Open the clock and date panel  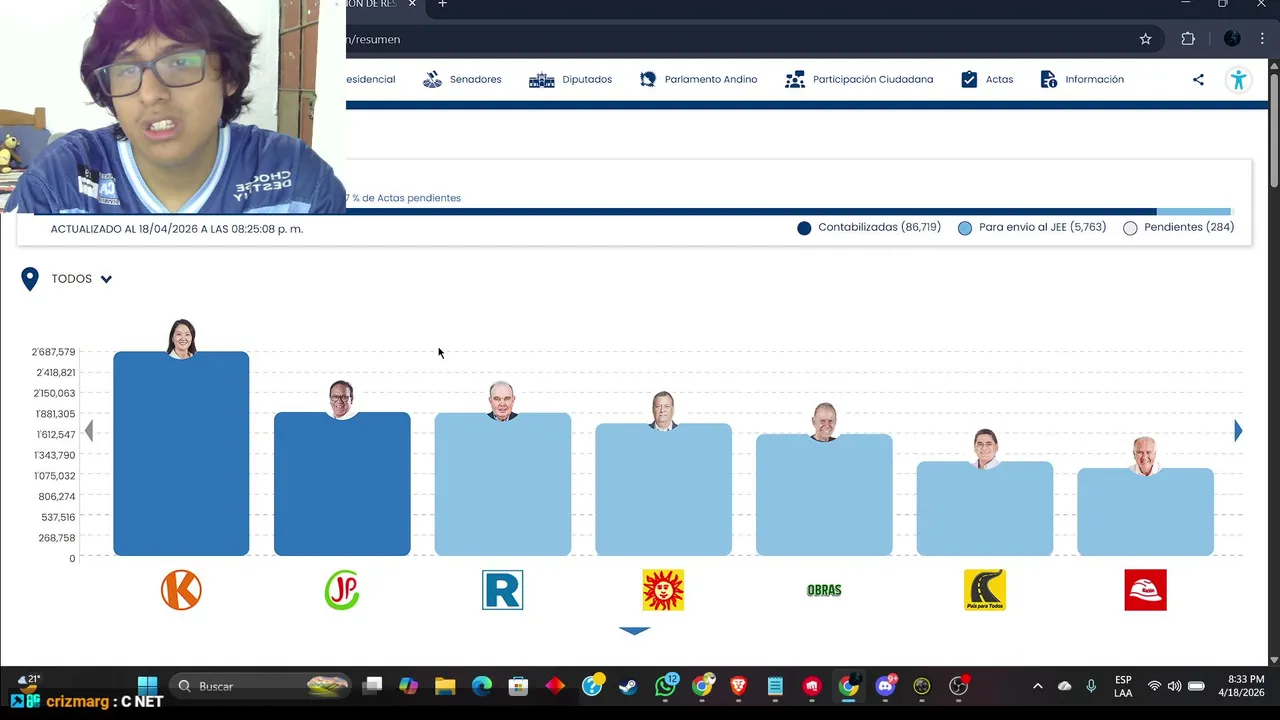click(1241, 686)
